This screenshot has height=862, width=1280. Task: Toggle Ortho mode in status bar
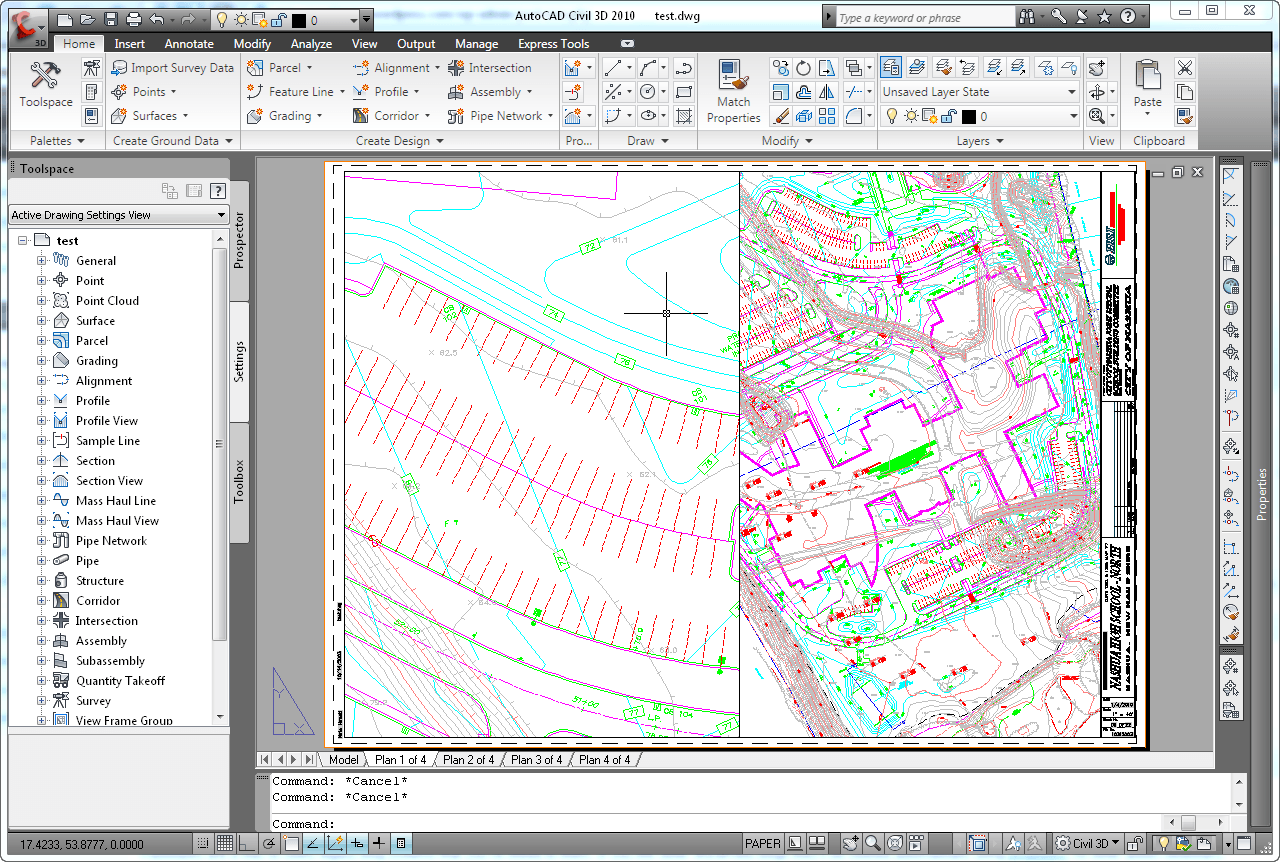(247, 843)
